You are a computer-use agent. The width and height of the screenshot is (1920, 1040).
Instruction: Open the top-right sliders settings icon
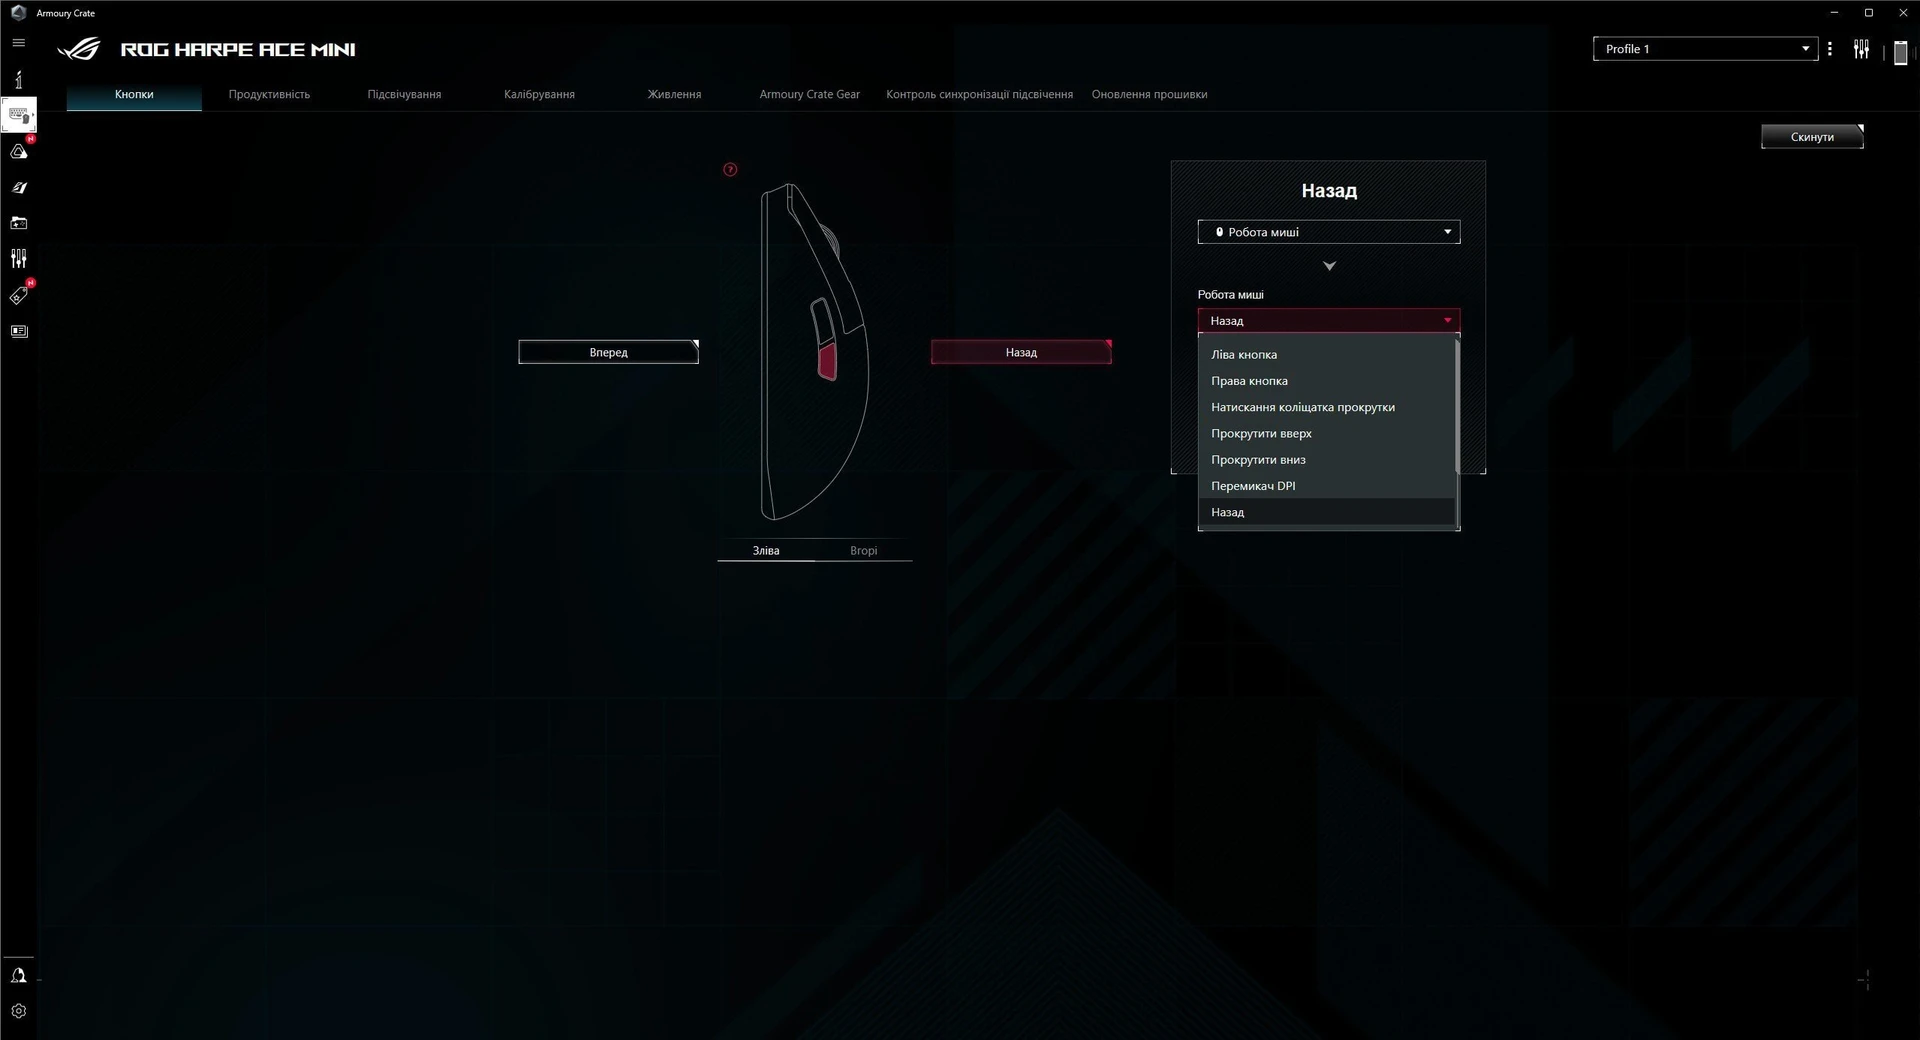pyautogui.click(x=1861, y=49)
